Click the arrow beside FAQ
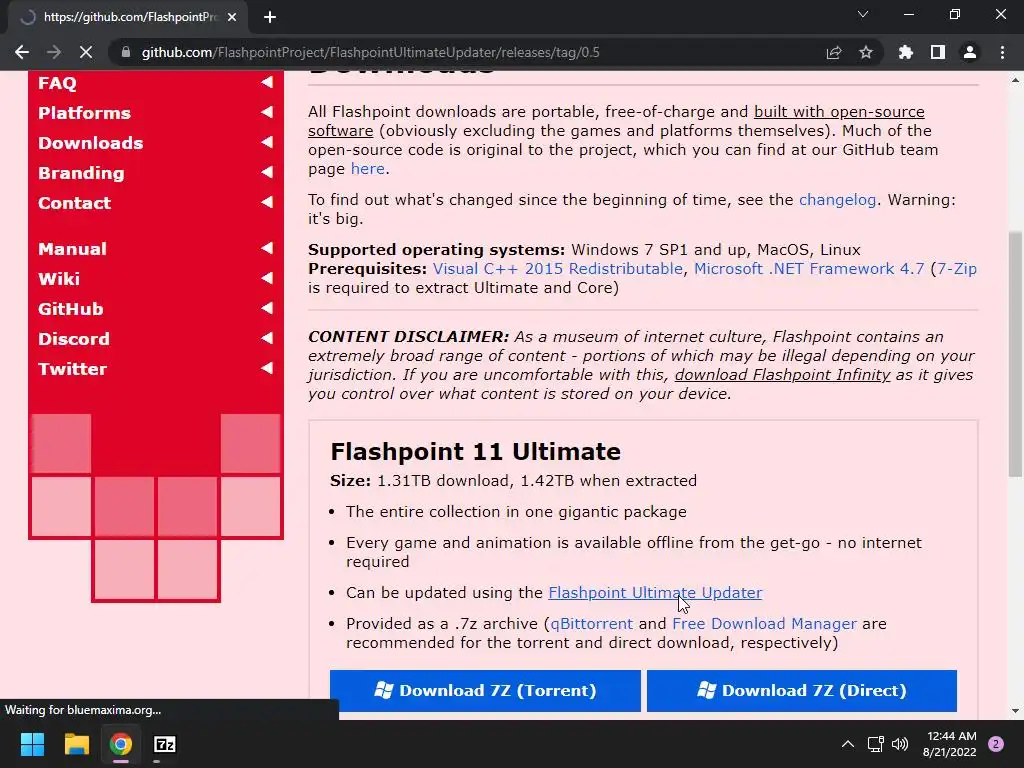The width and height of the screenshot is (1024, 768). 266,82
